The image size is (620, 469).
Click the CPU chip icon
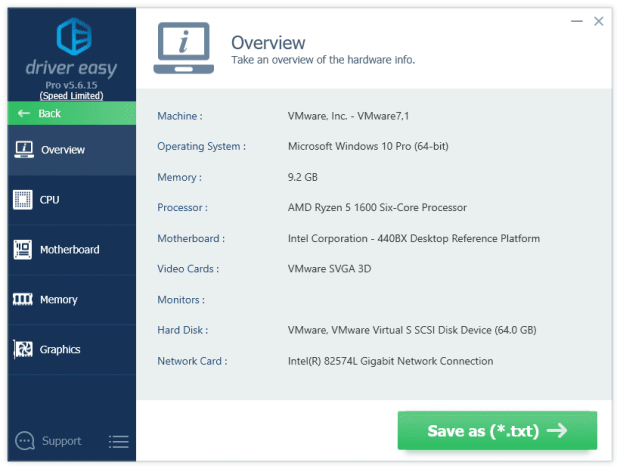[x=23, y=200]
